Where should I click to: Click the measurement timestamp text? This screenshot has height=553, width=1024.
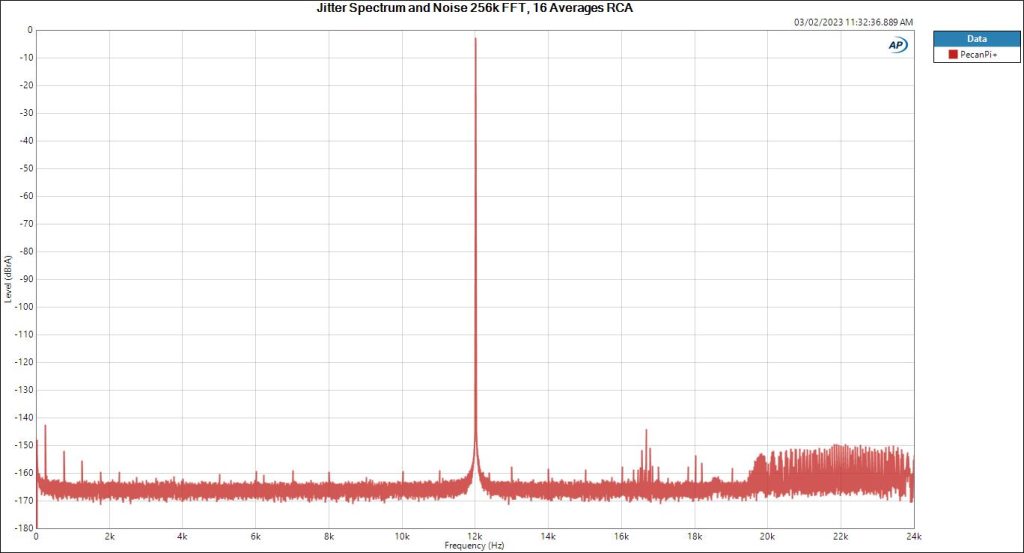click(x=853, y=22)
